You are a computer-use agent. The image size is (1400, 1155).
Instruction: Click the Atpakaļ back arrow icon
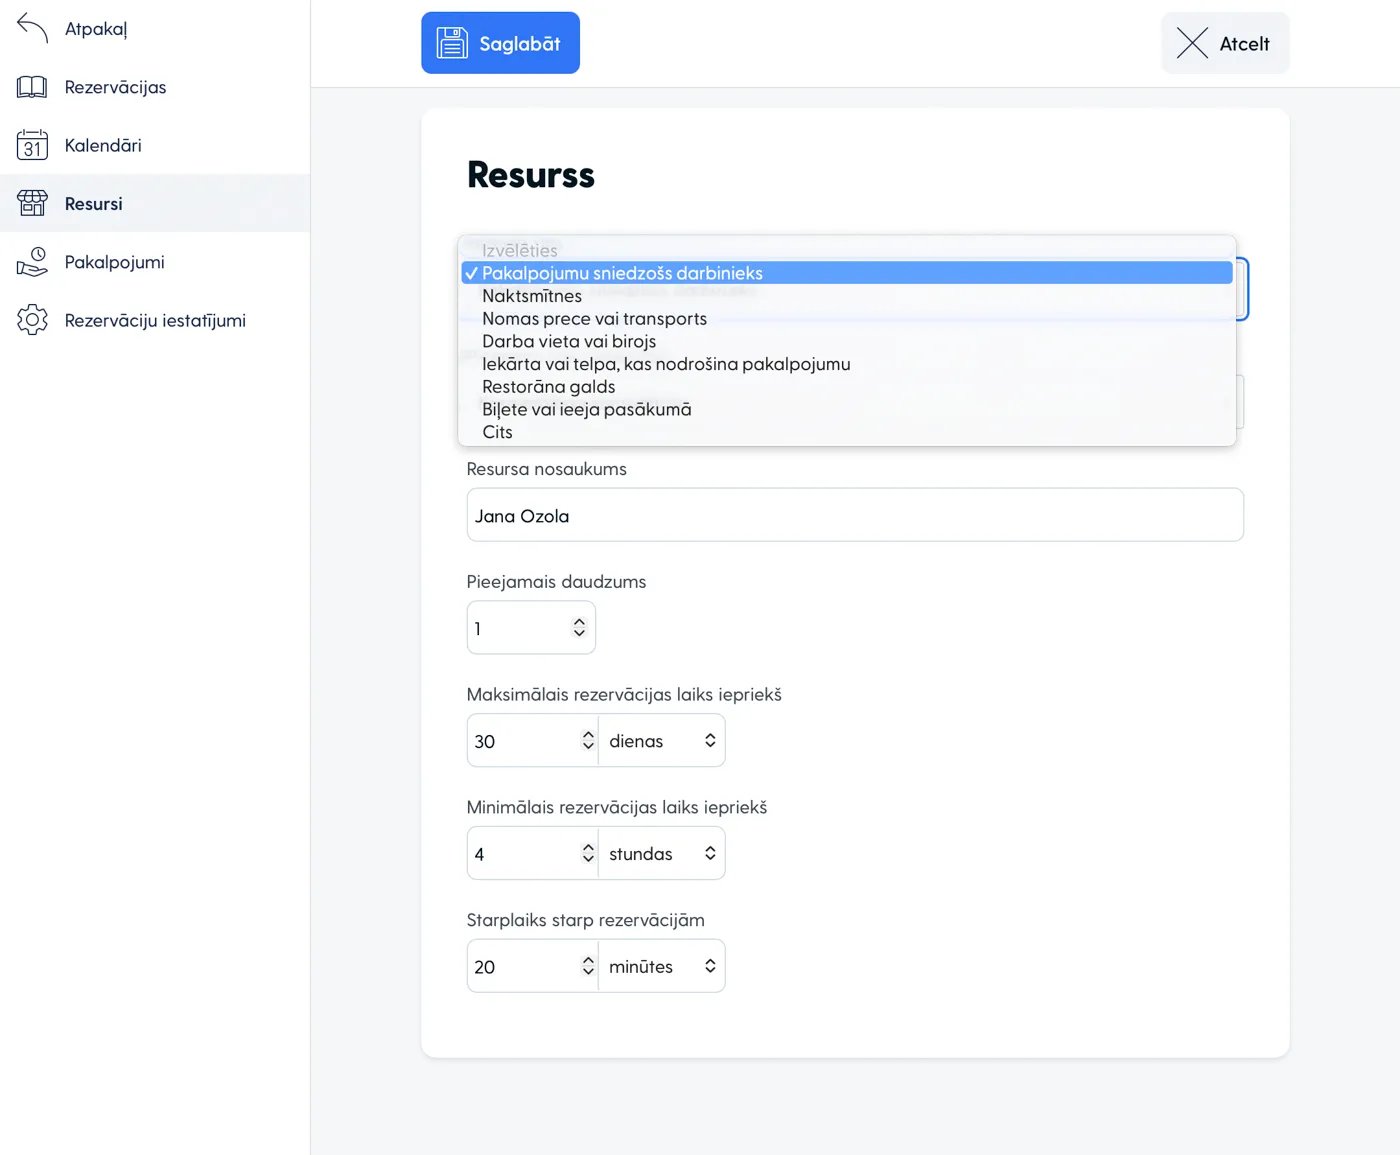coord(32,29)
